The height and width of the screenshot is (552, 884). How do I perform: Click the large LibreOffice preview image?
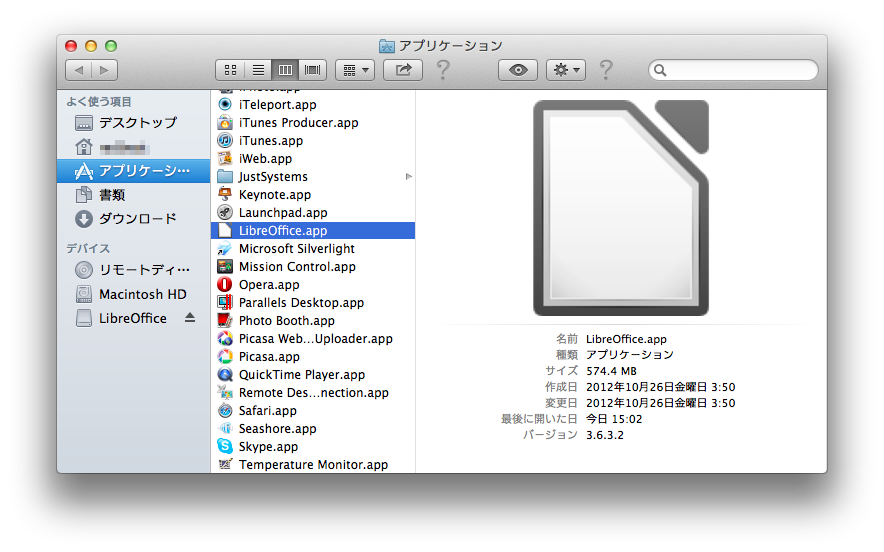click(x=621, y=208)
